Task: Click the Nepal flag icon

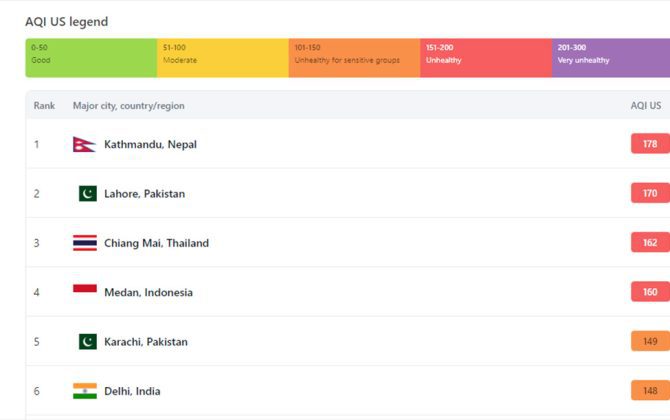Action: pyautogui.click(x=84, y=144)
